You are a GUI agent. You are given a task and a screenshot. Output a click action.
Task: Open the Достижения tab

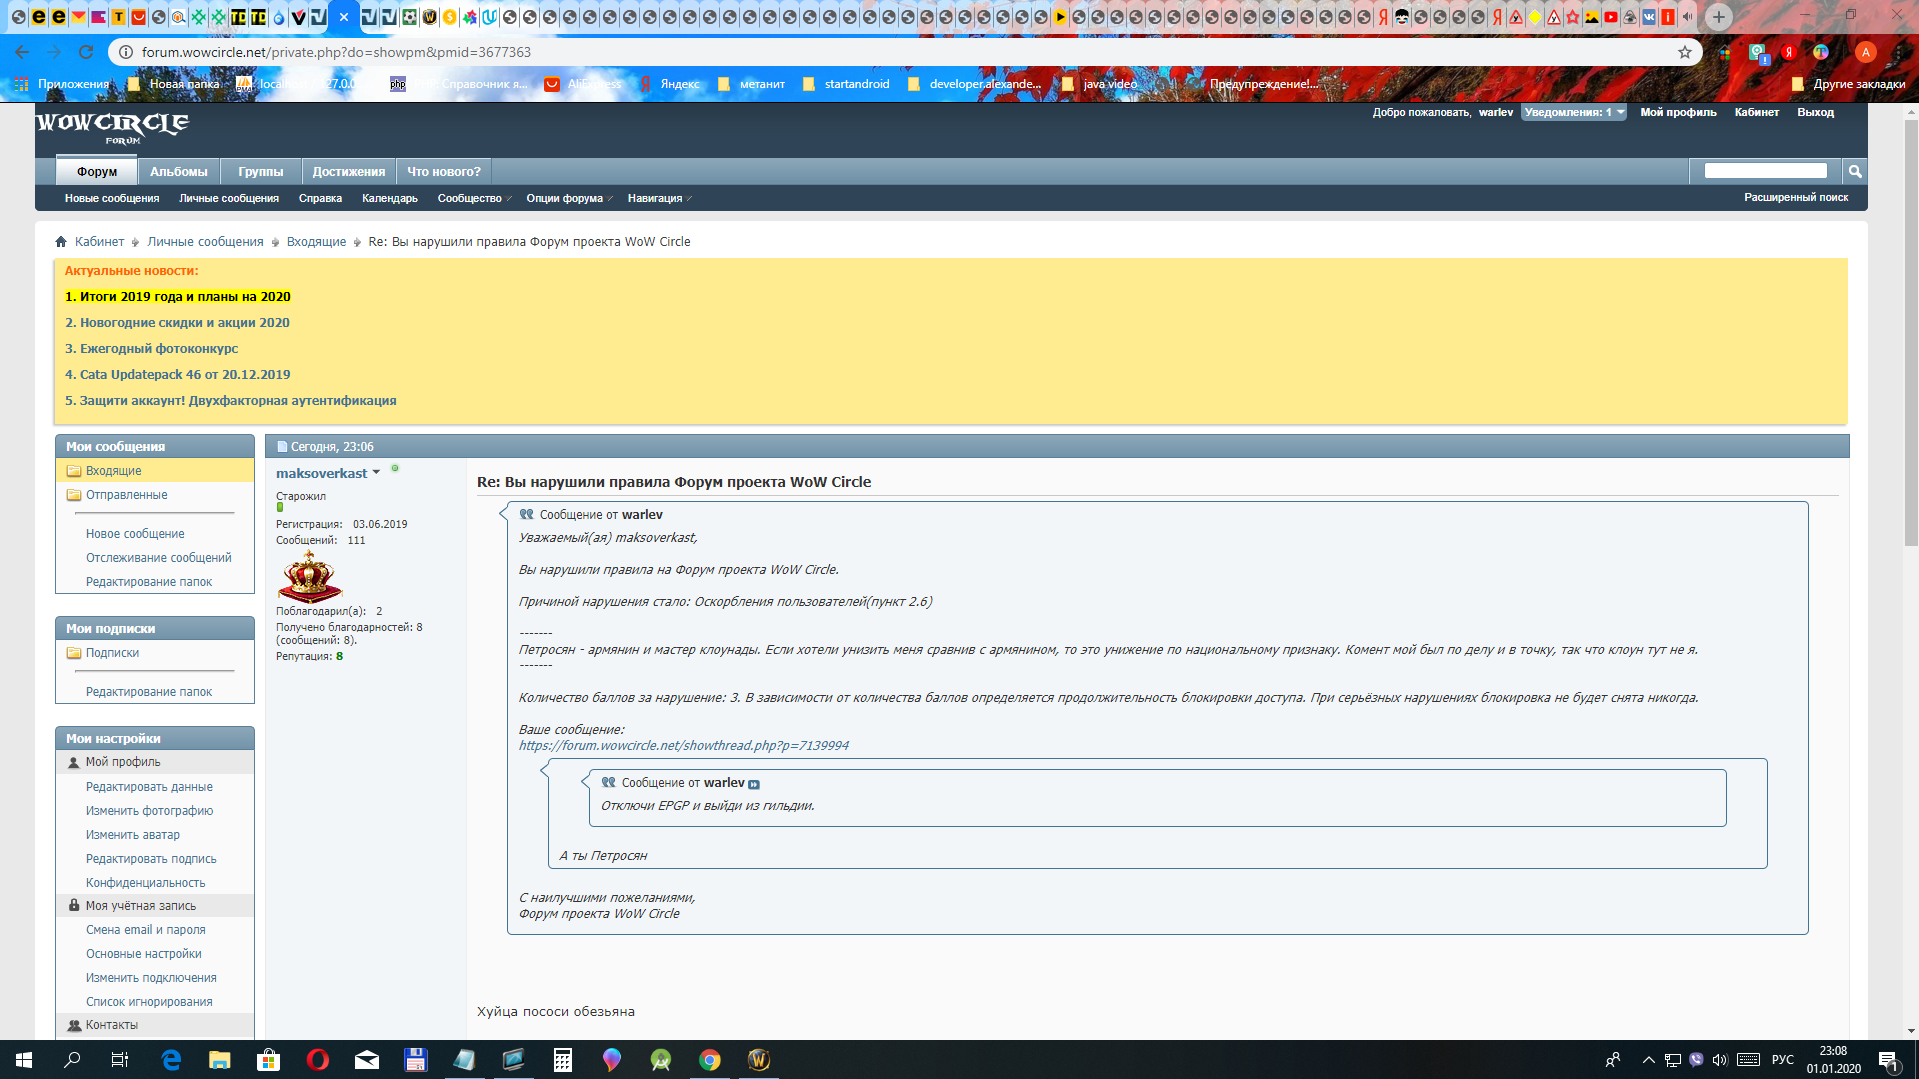(x=348, y=172)
